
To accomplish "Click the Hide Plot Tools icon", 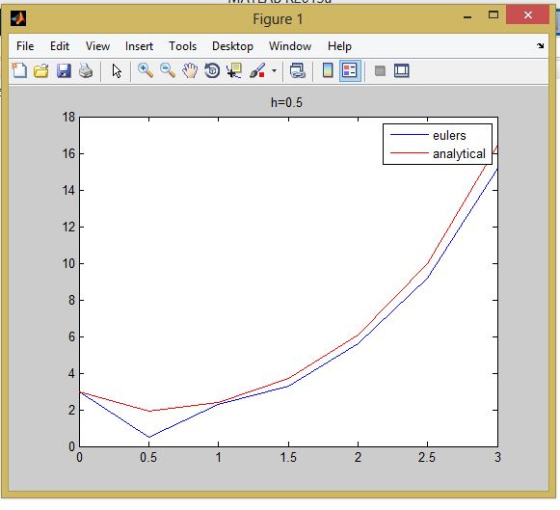I will click(x=380, y=71).
